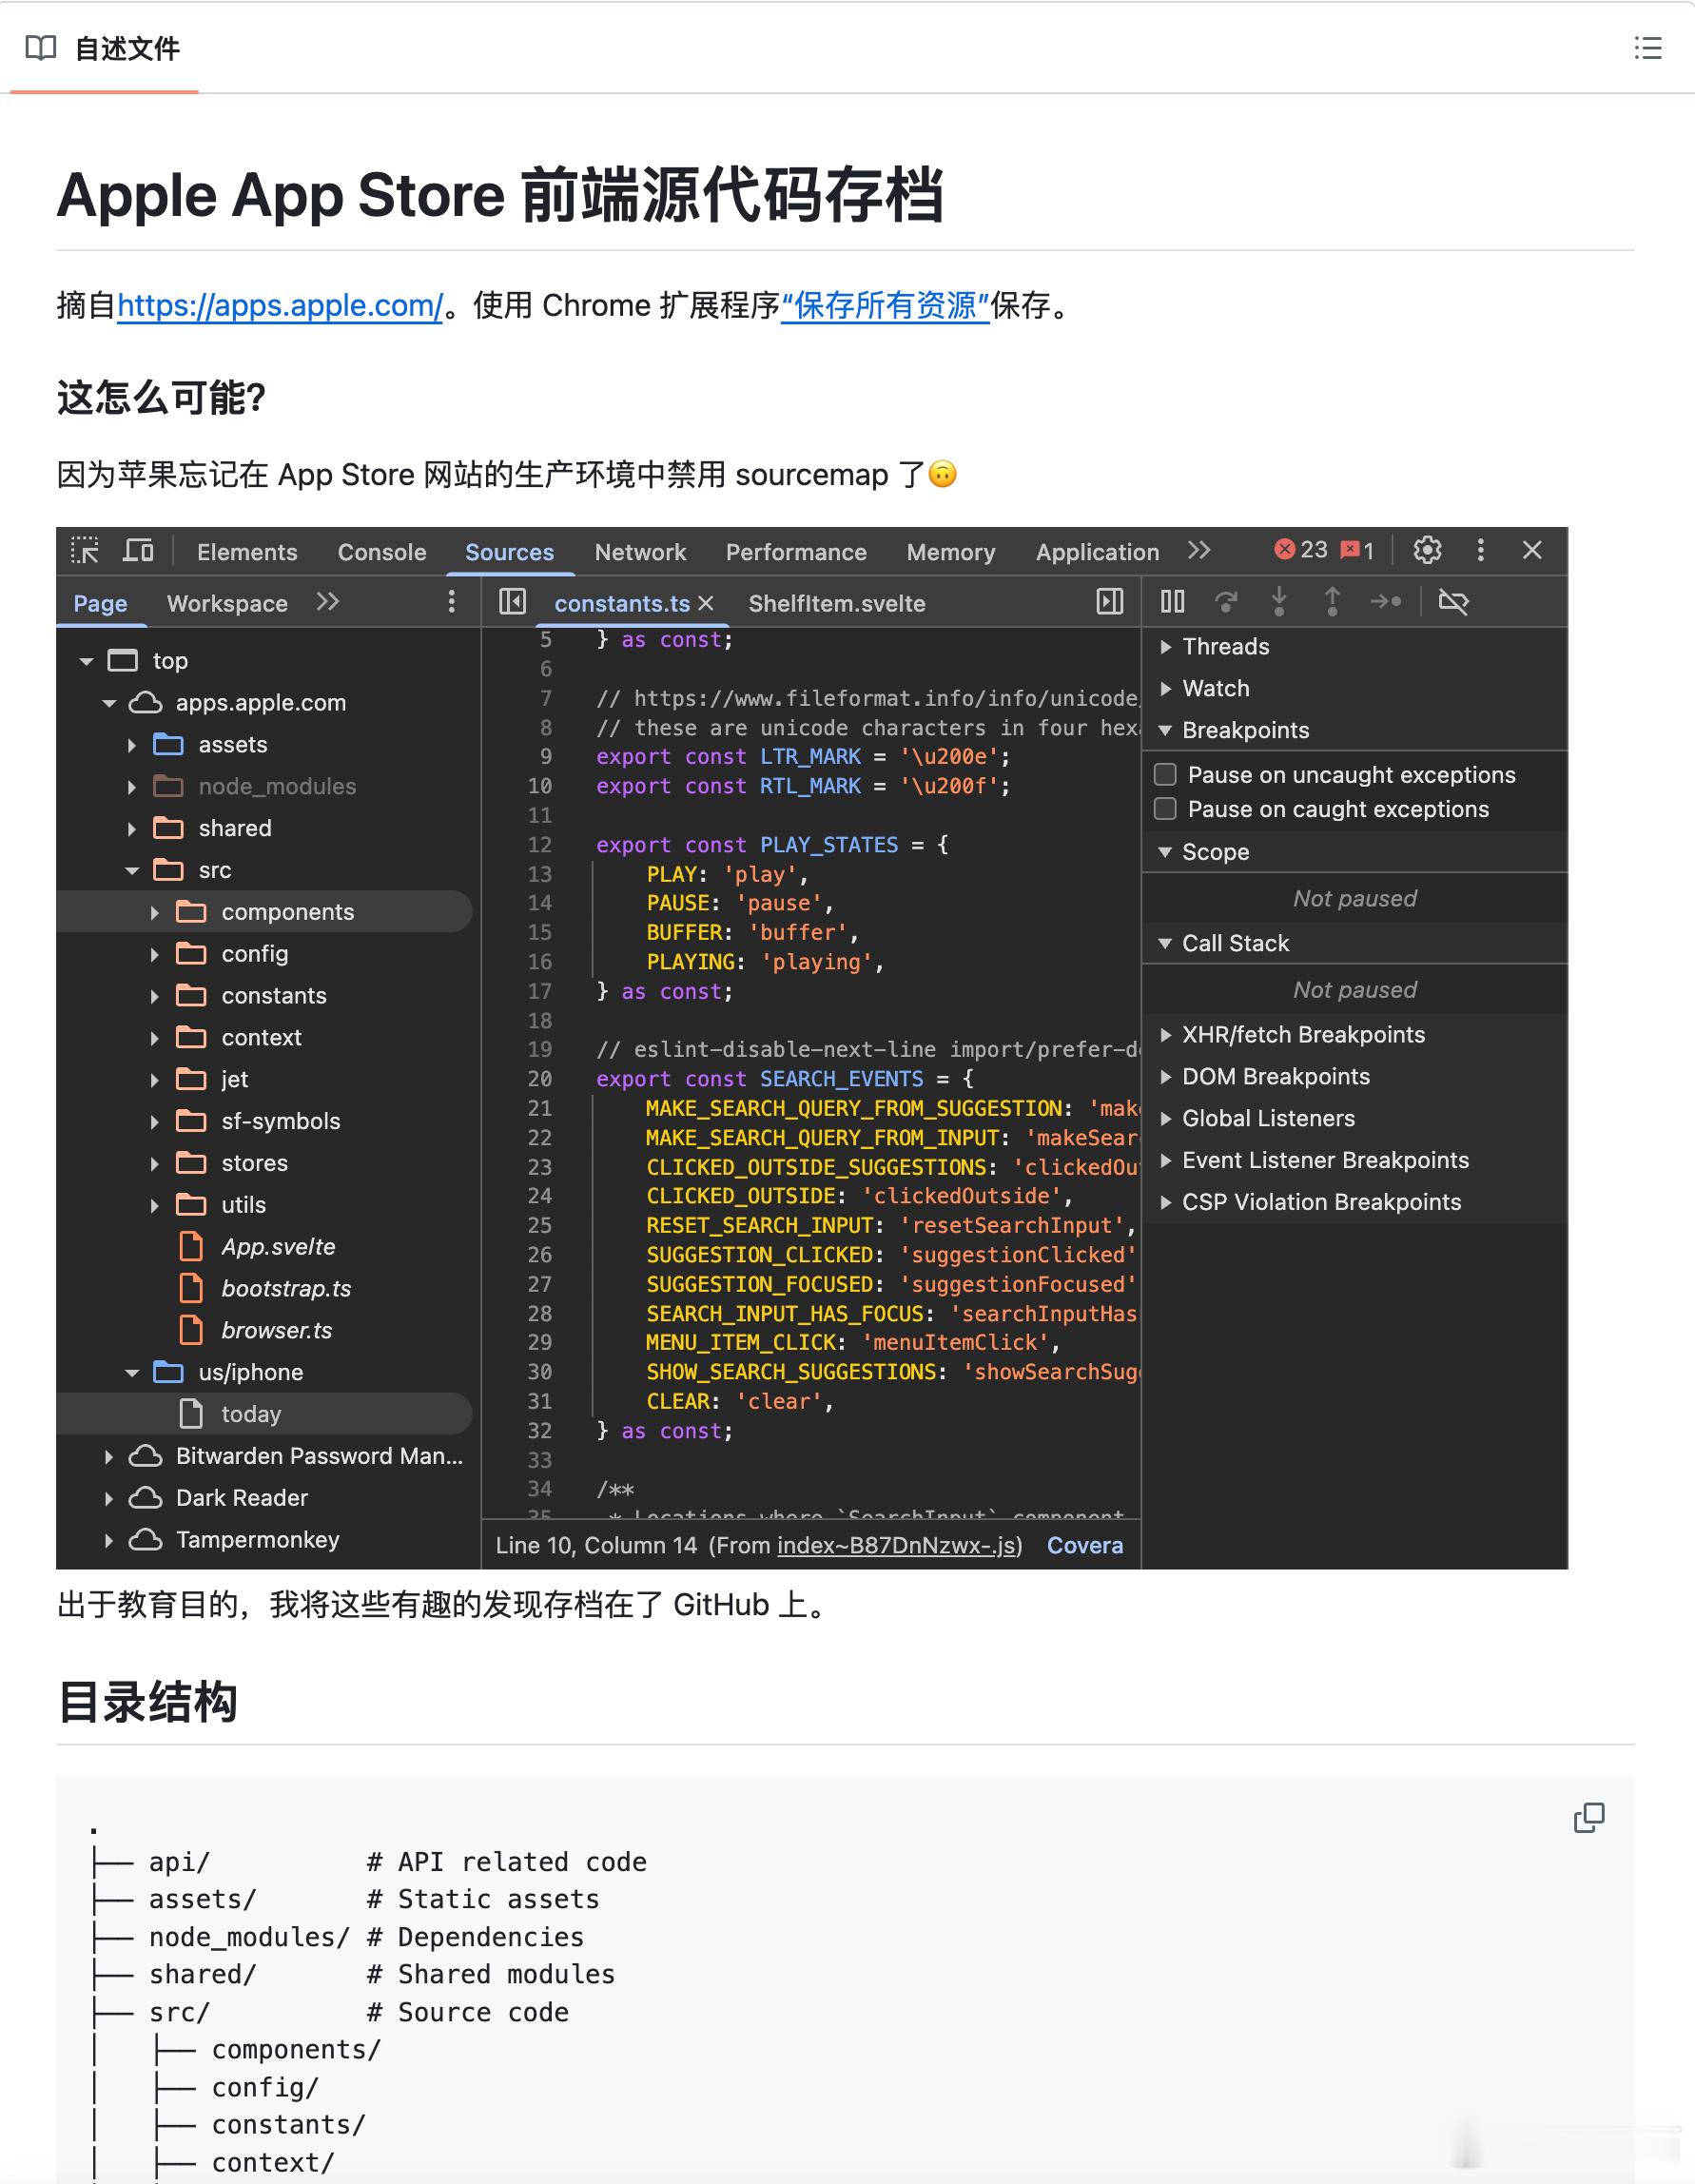This screenshot has height=2184, width=1695.
Task: Switch to the Console panel
Action: [x=382, y=552]
